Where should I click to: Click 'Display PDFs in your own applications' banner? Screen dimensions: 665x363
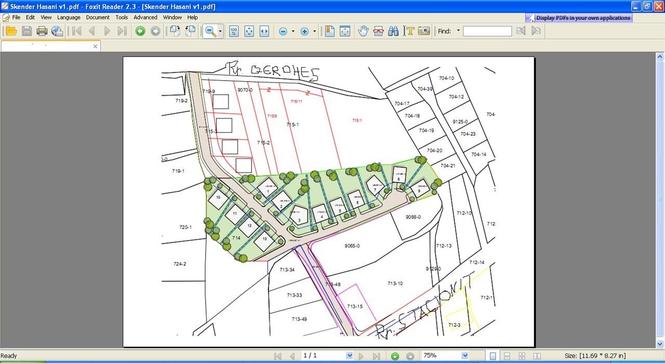[578, 18]
